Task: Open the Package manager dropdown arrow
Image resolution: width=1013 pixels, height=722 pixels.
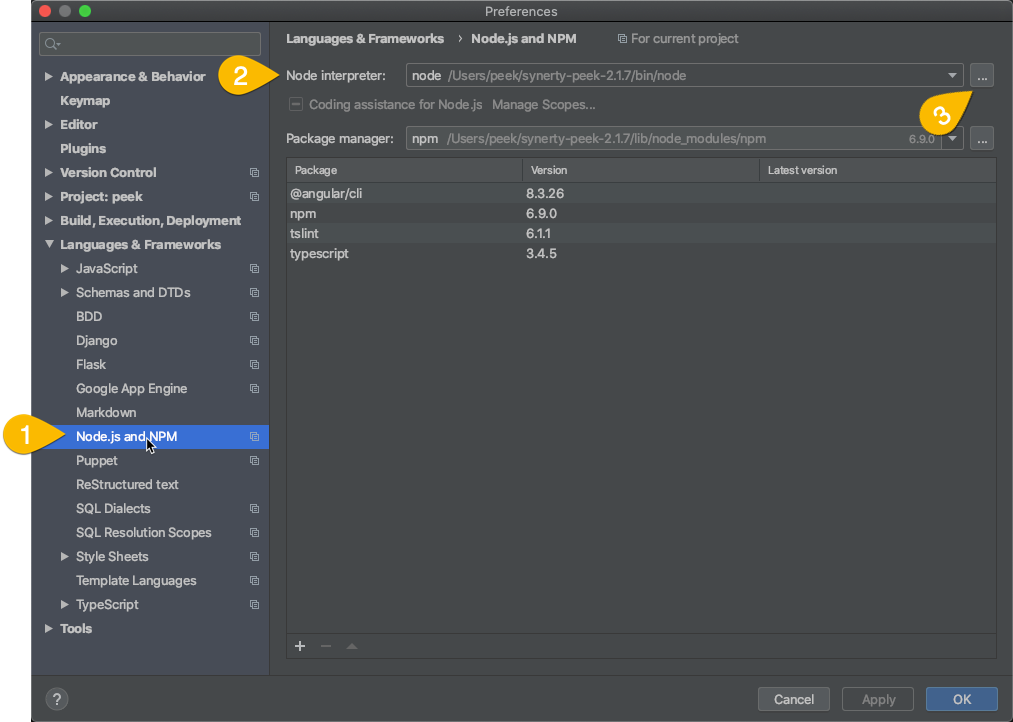Action: pyautogui.click(x=952, y=138)
